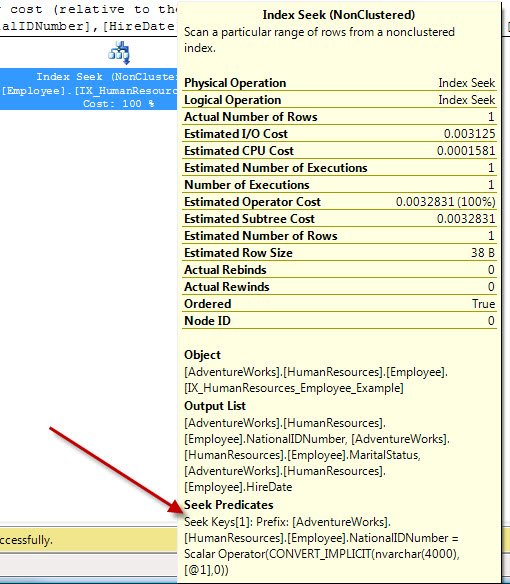Click the Actual Number of Rows row
This screenshot has height=584, width=510.
[x=339, y=117]
